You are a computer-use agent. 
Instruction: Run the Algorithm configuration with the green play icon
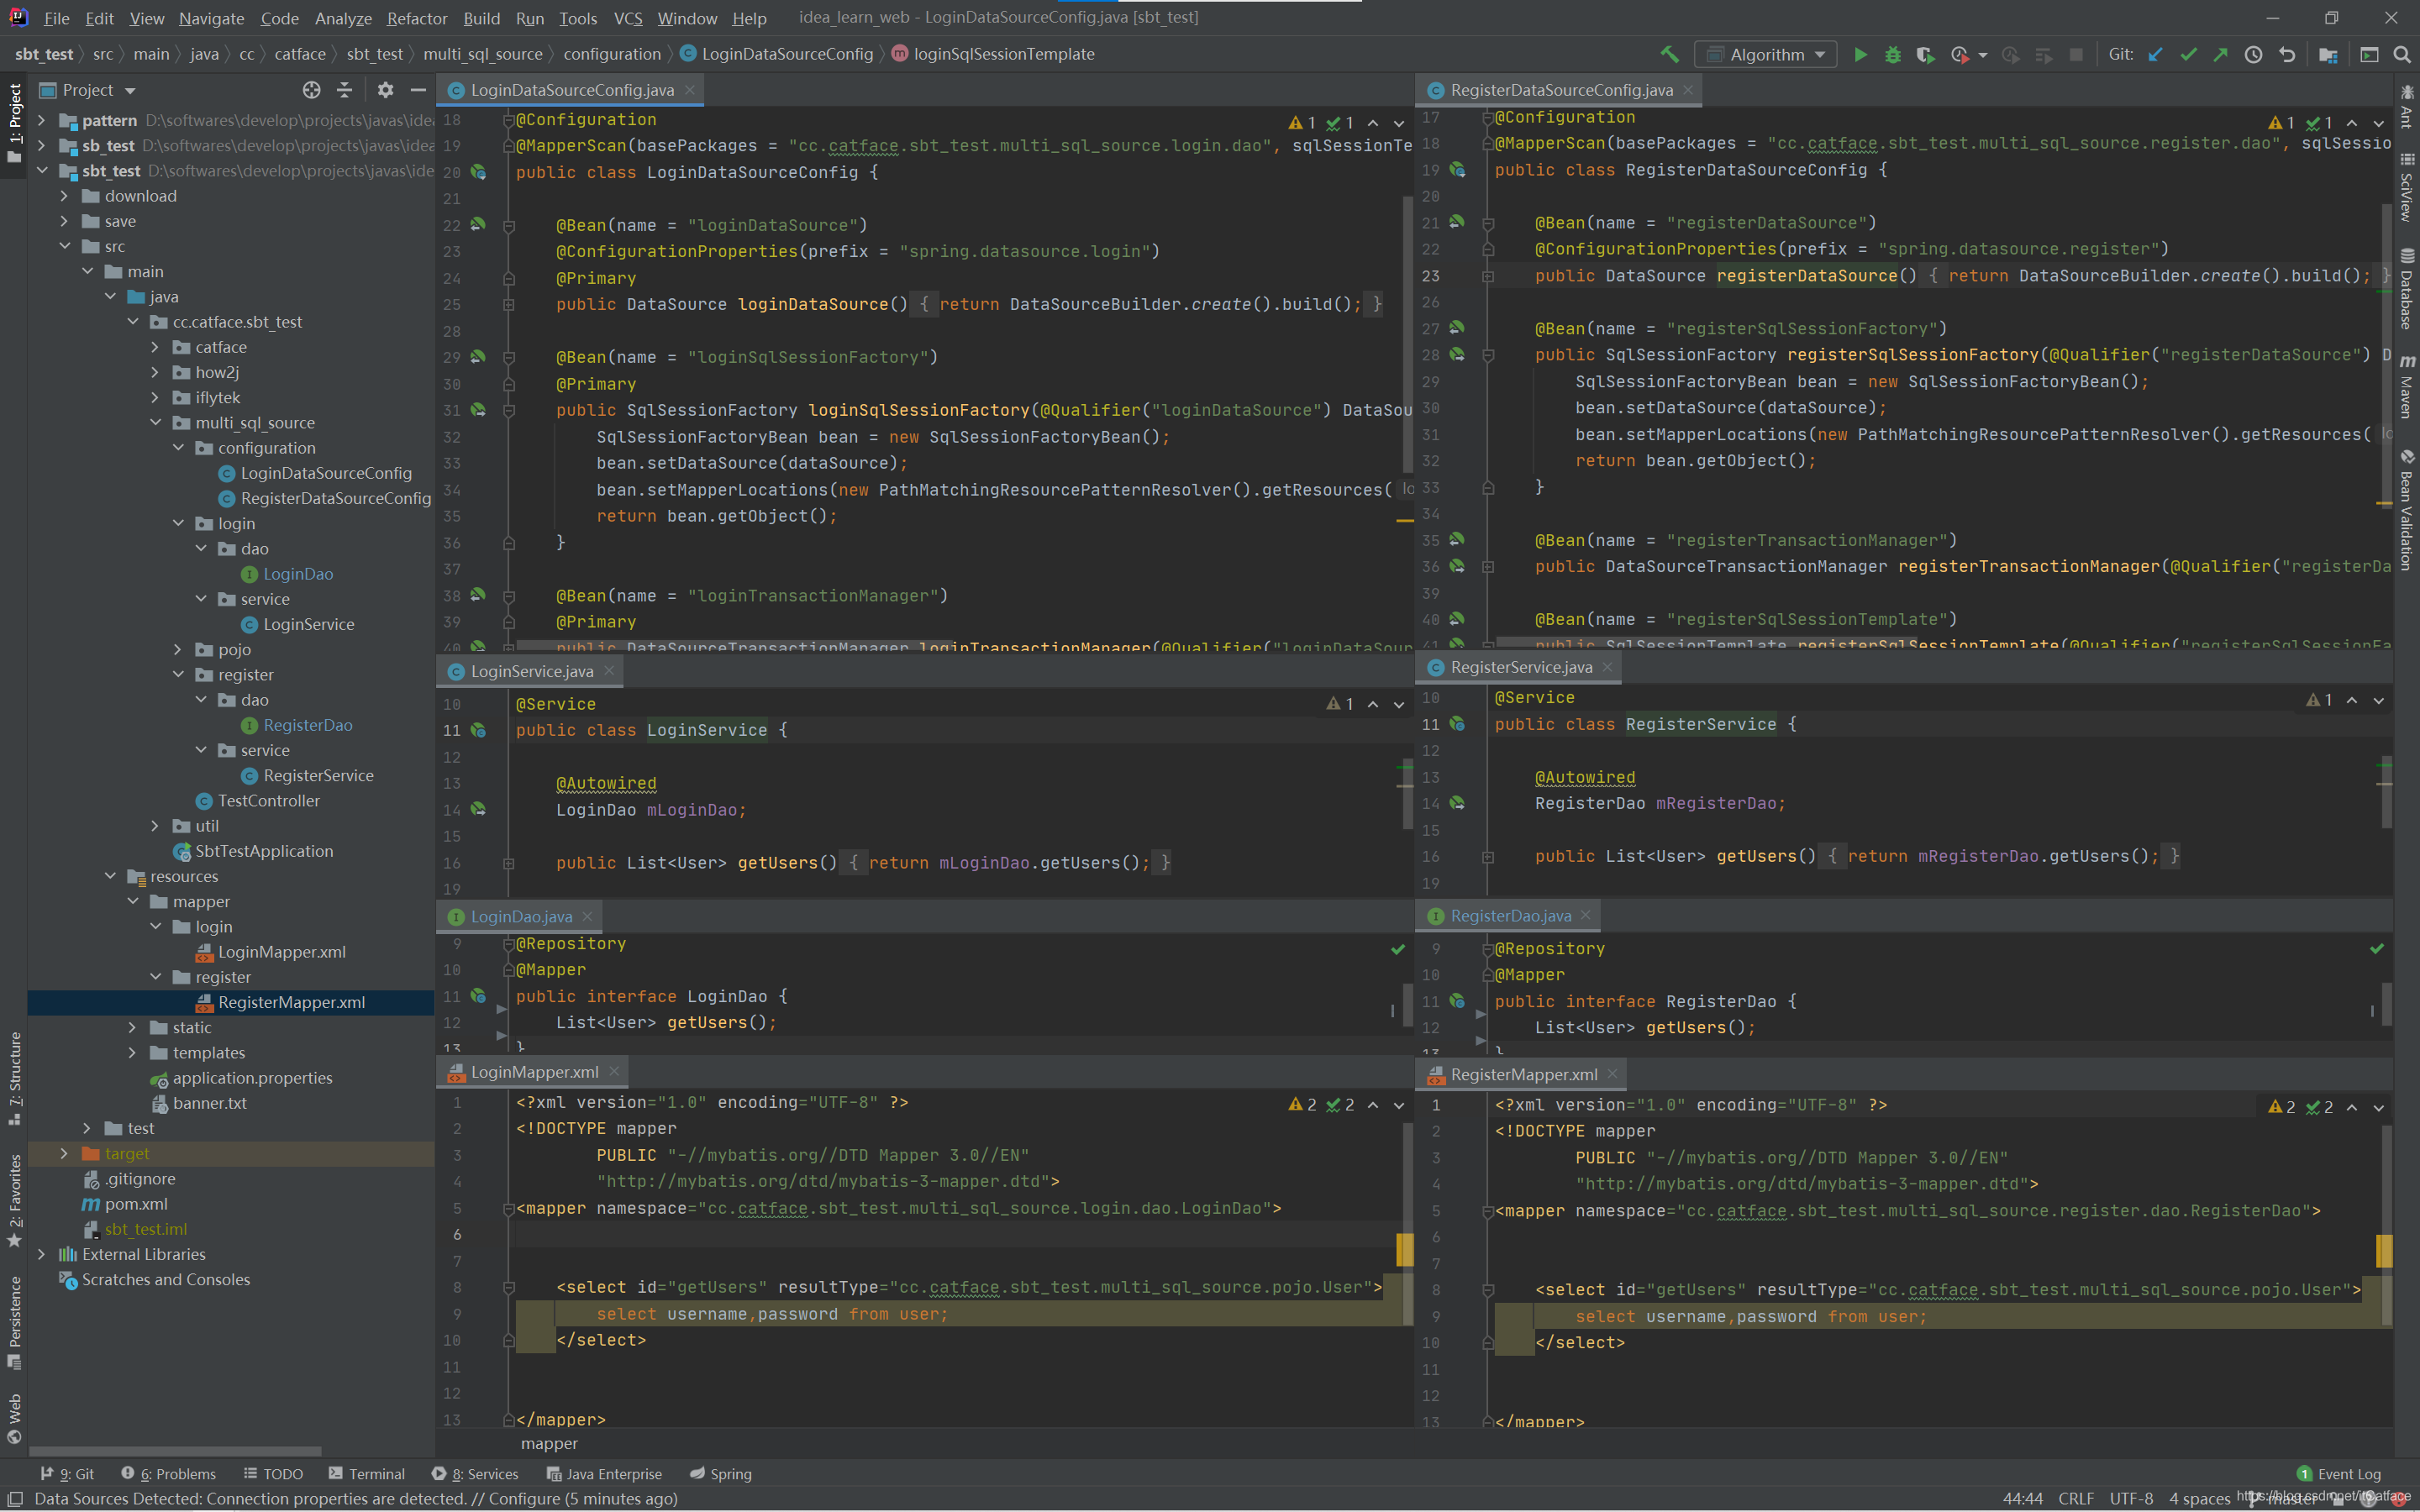pos(1860,54)
